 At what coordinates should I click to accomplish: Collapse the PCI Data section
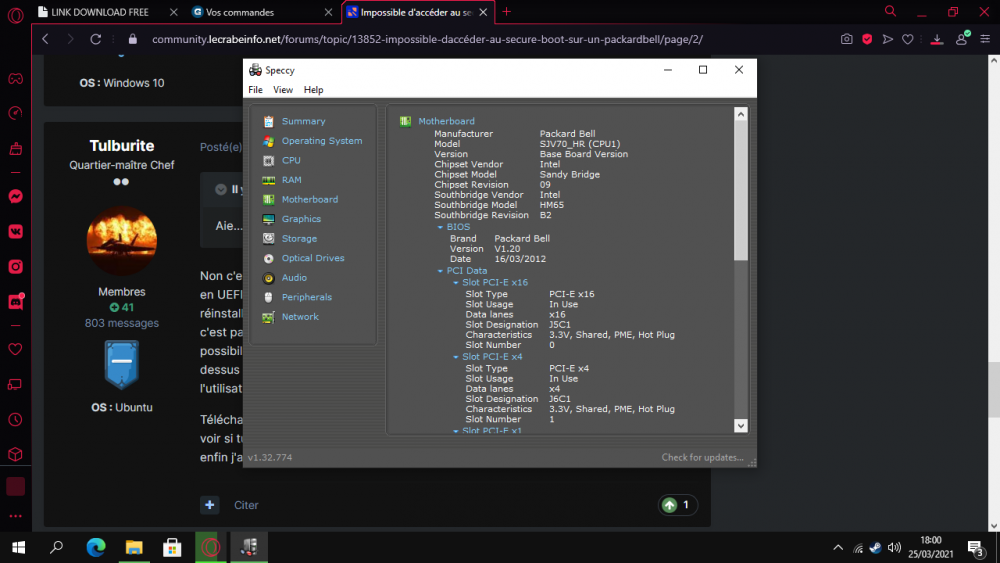tap(440, 271)
